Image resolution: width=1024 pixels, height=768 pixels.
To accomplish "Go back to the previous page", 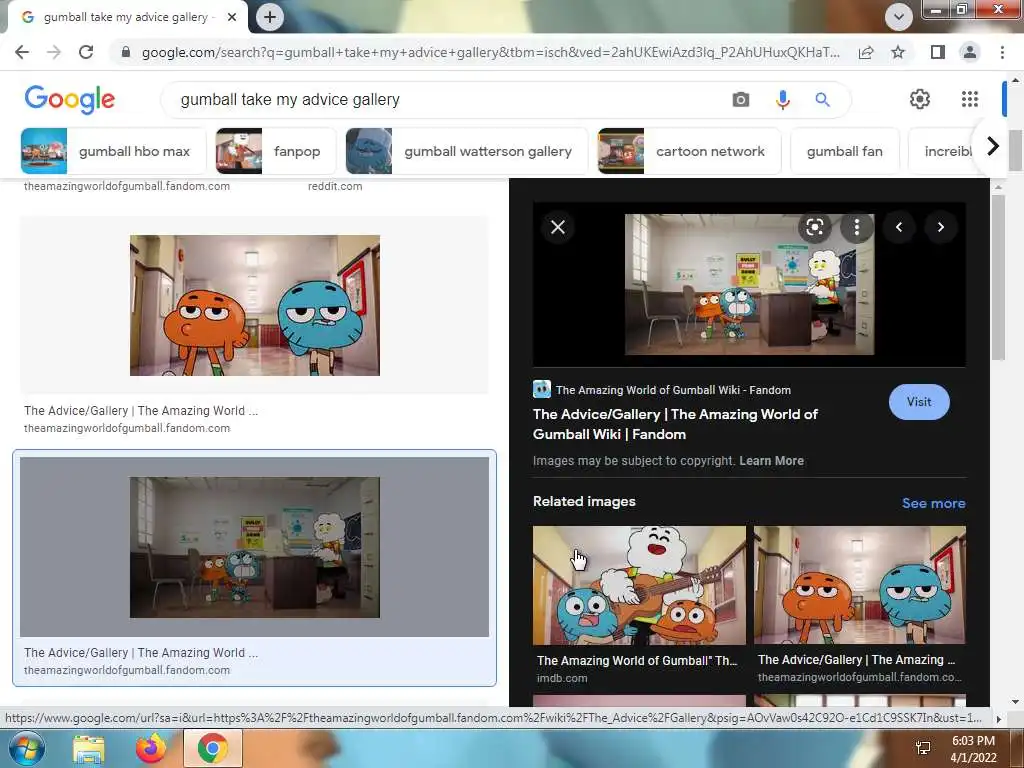I will tap(22, 52).
